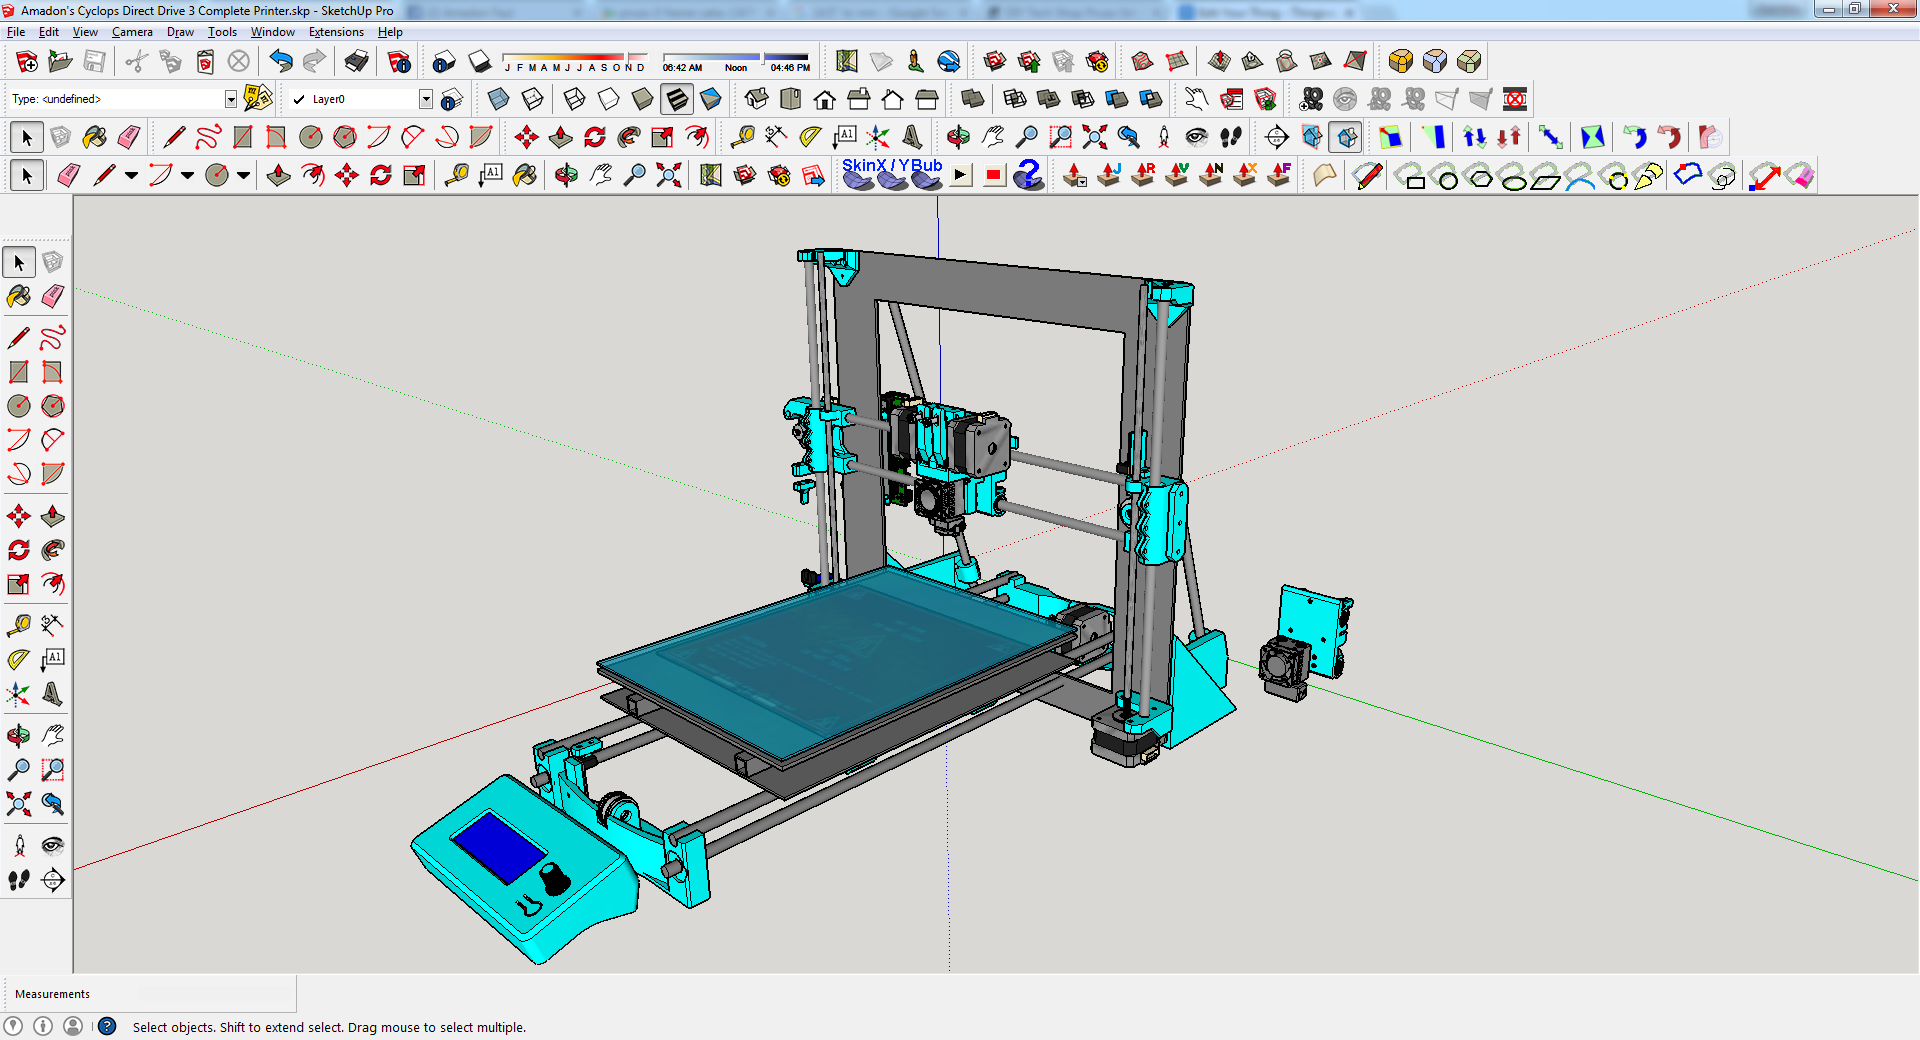The image size is (1920, 1040).
Task: Click Interact dynamic component hand icon
Action: [x=1197, y=99]
